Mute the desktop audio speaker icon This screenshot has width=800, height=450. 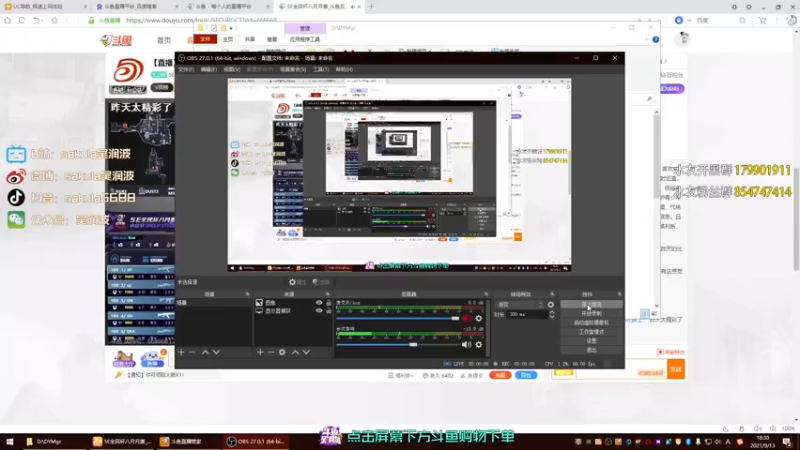click(x=466, y=345)
